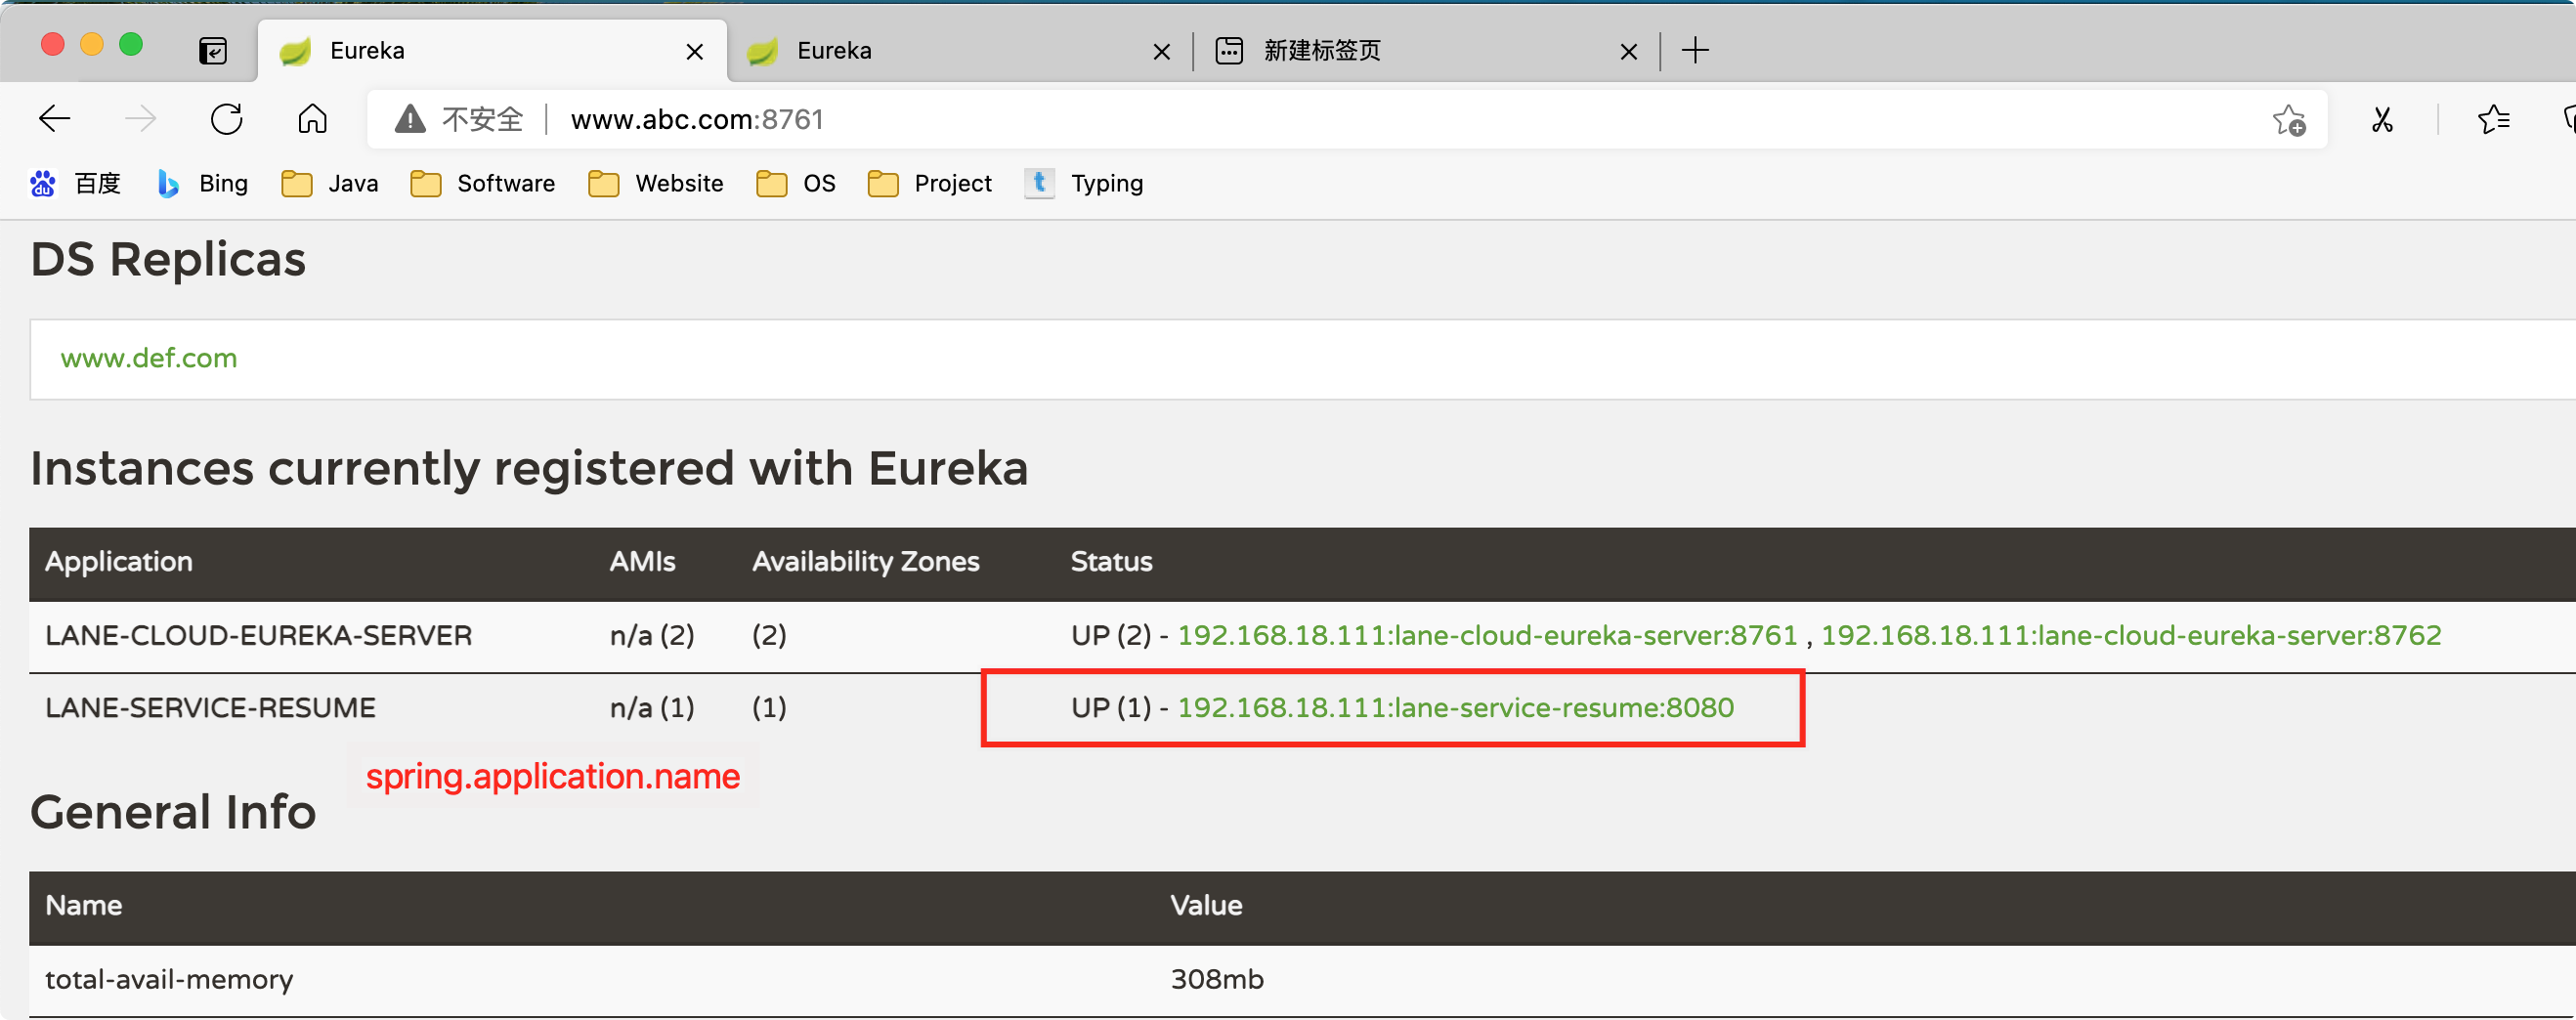Image resolution: width=2576 pixels, height=1020 pixels.
Task: Click the Application column header
Action: coord(119,562)
